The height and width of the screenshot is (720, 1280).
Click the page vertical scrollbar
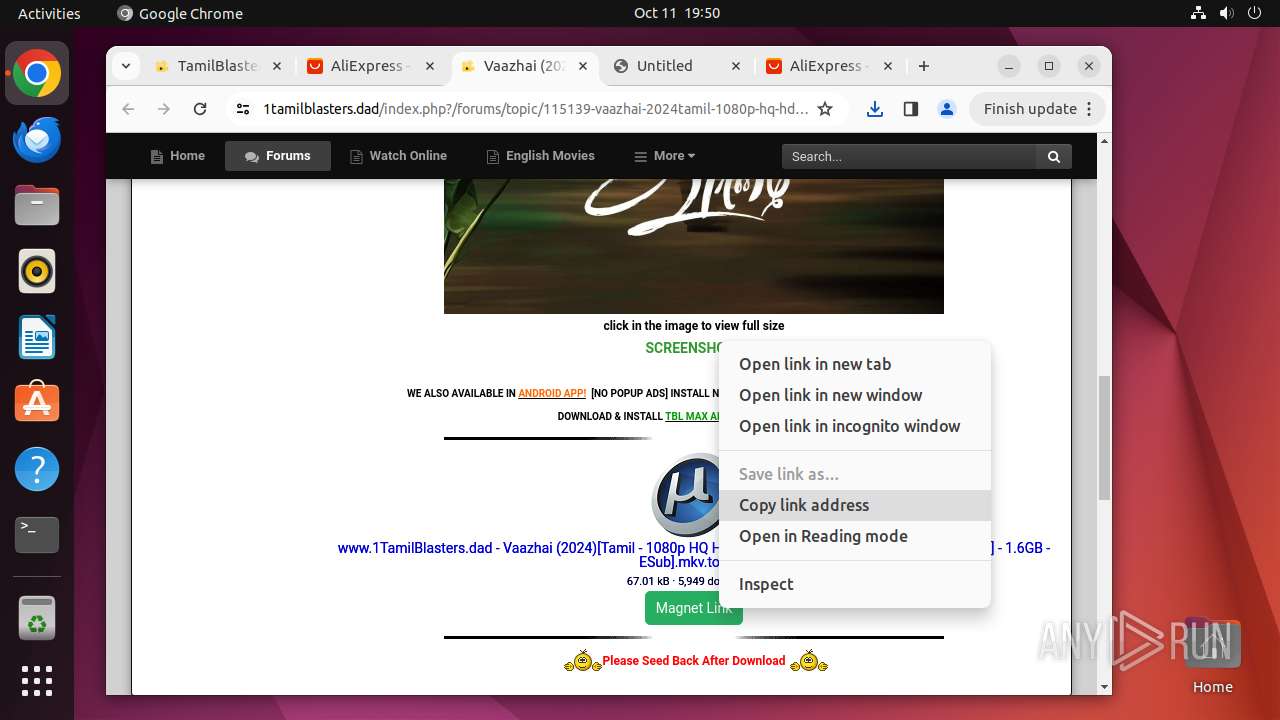tap(1104, 438)
